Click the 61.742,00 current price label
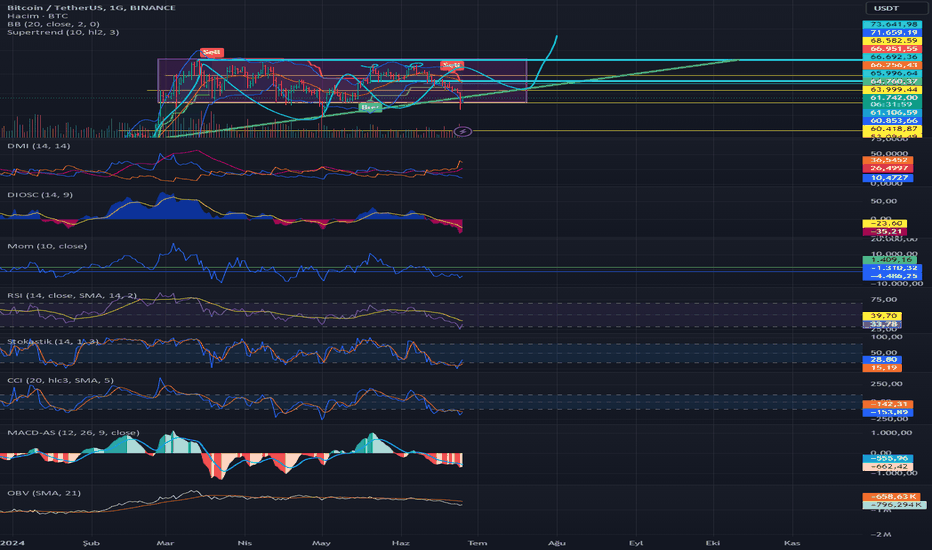Viewport: 932px width, 550px height. [x=892, y=98]
